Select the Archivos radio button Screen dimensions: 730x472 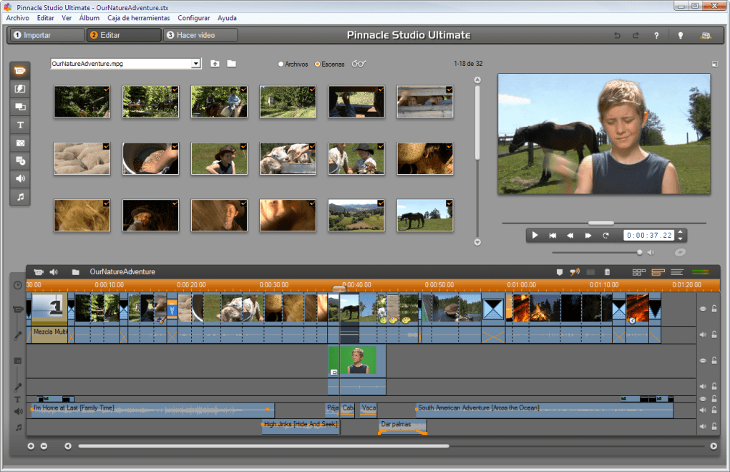click(x=281, y=64)
